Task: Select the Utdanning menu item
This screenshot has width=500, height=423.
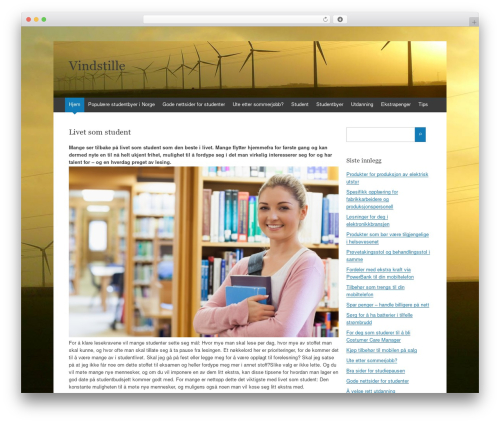Action: (x=362, y=104)
